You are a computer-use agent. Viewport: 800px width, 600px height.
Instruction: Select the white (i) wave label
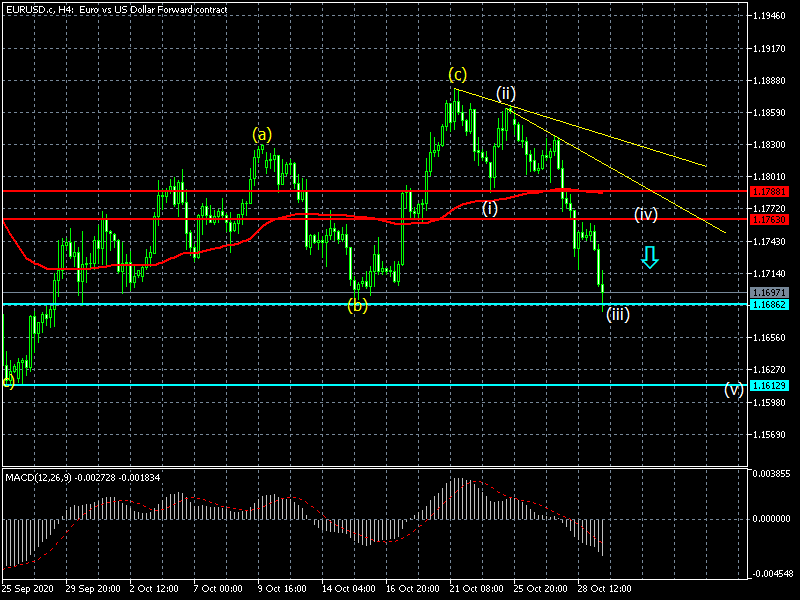(490, 208)
